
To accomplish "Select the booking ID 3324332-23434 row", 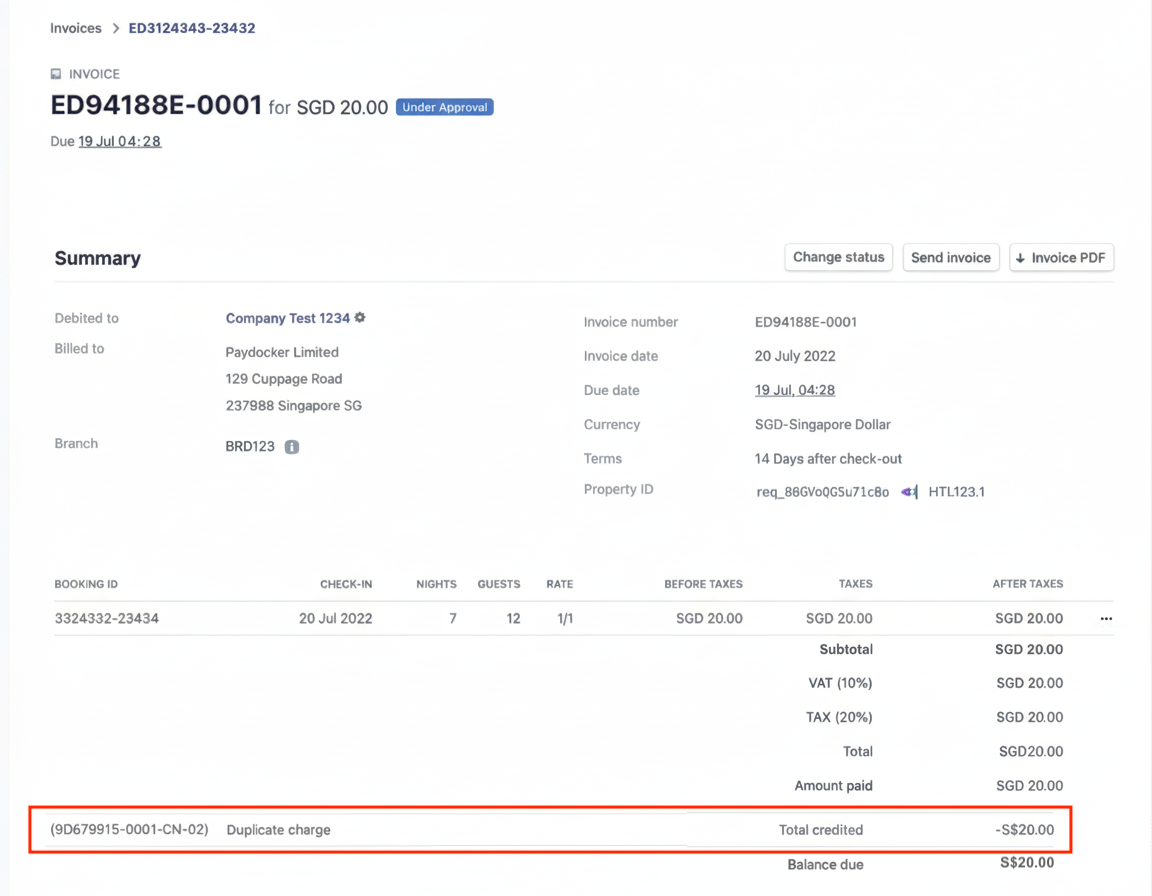I will (x=107, y=619).
